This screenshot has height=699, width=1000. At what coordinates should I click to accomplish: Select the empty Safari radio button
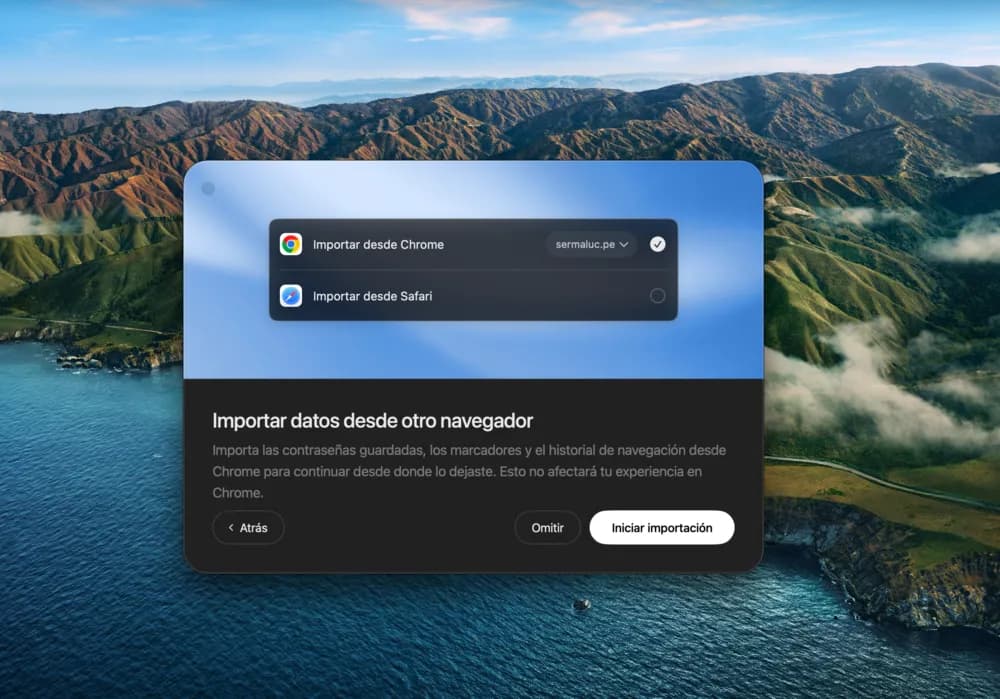click(x=657, y=296)
